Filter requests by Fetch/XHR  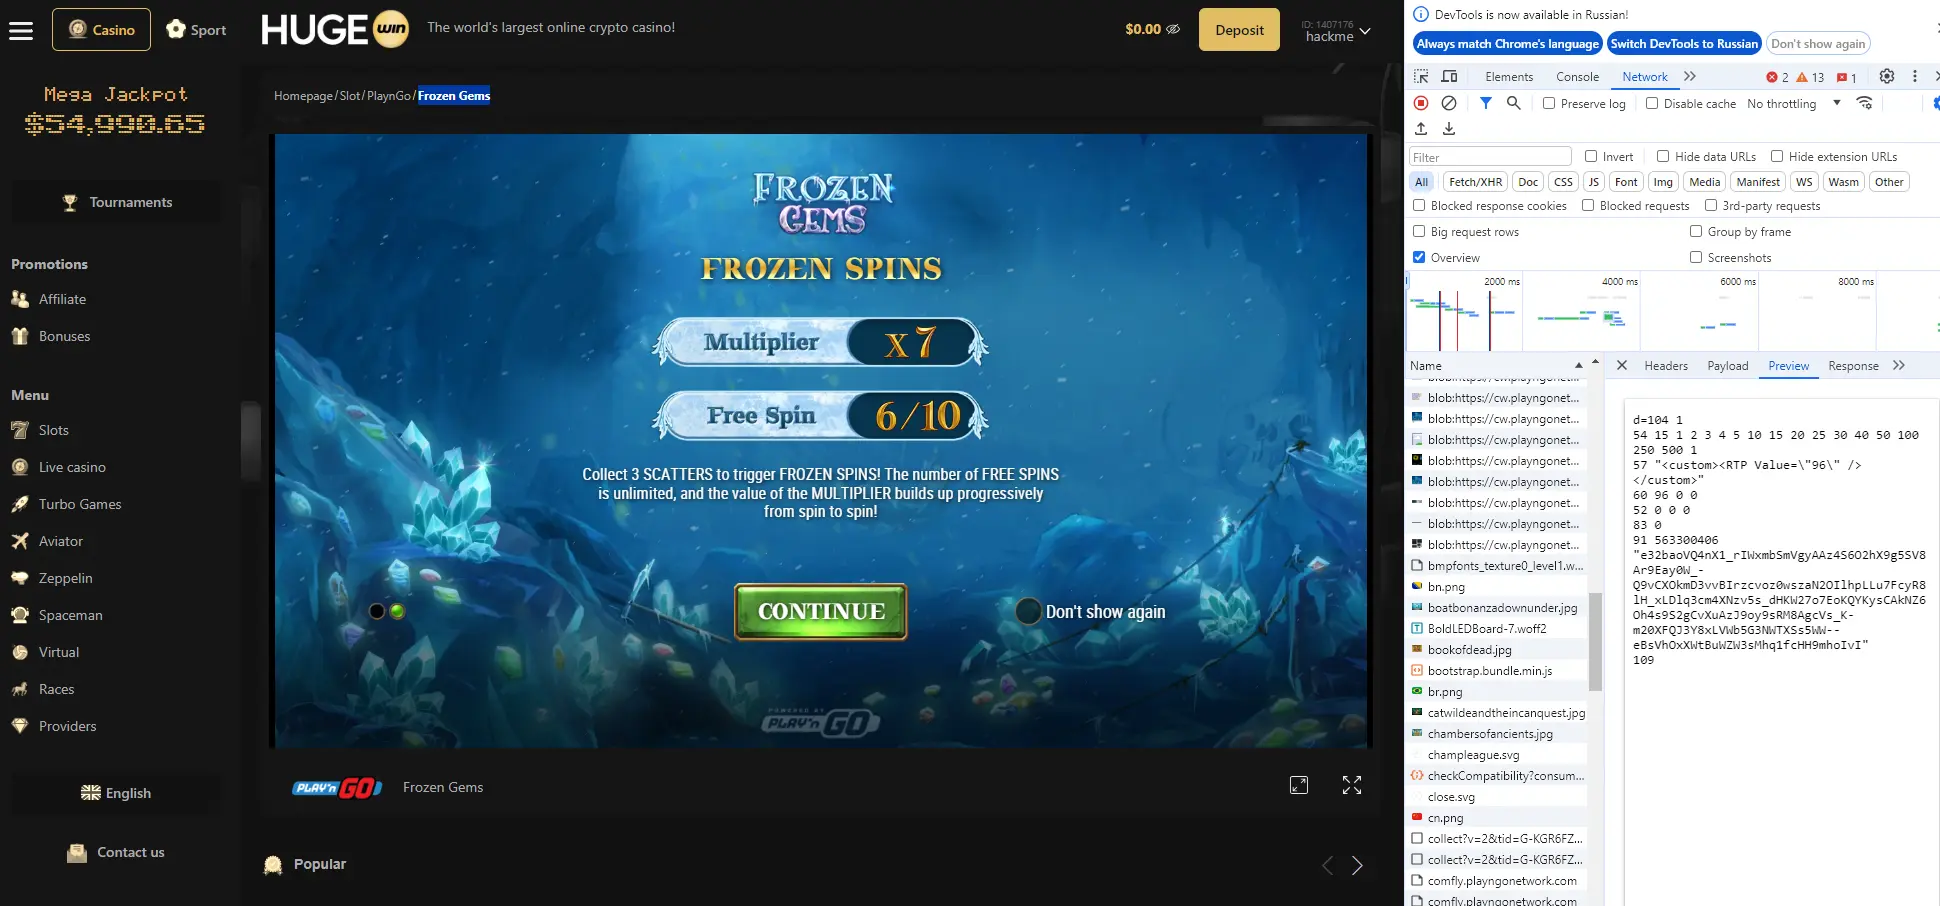coord(1475,182)
